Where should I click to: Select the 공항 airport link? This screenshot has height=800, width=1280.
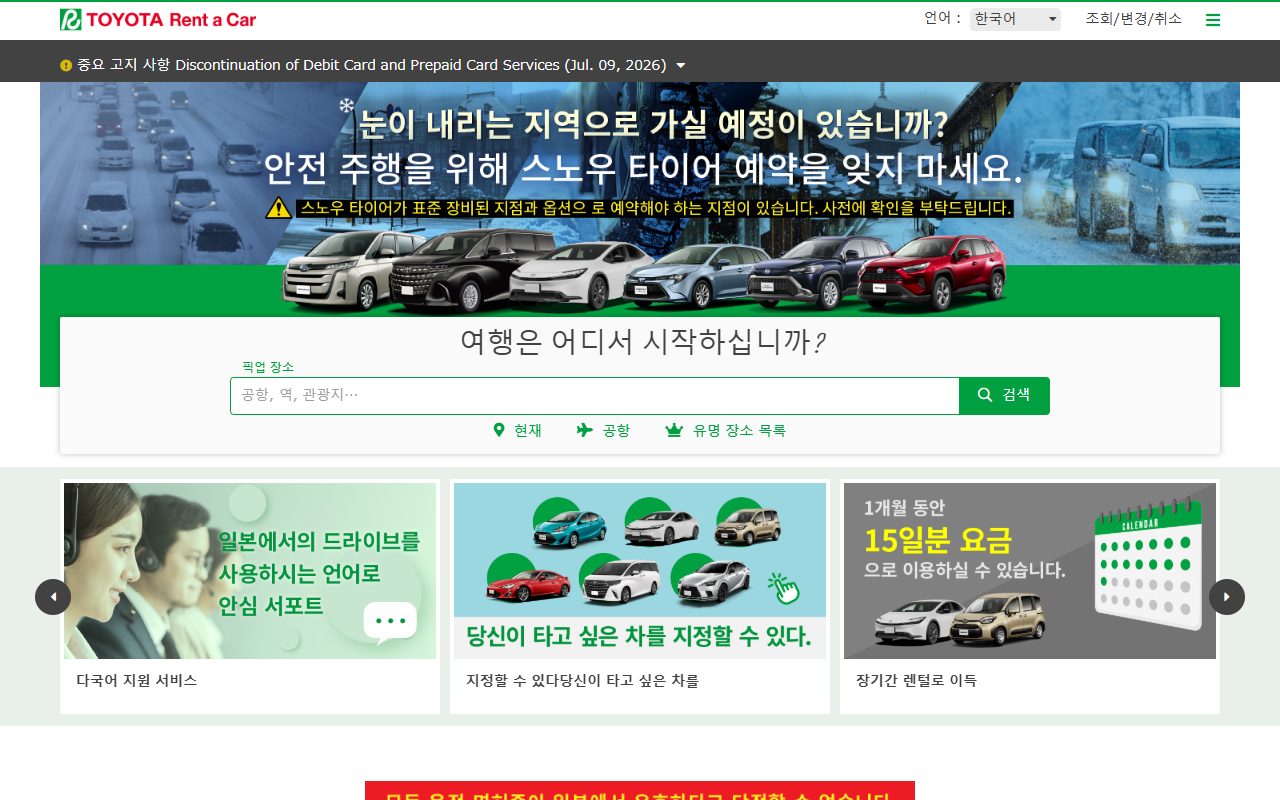(x=604, y=430)
